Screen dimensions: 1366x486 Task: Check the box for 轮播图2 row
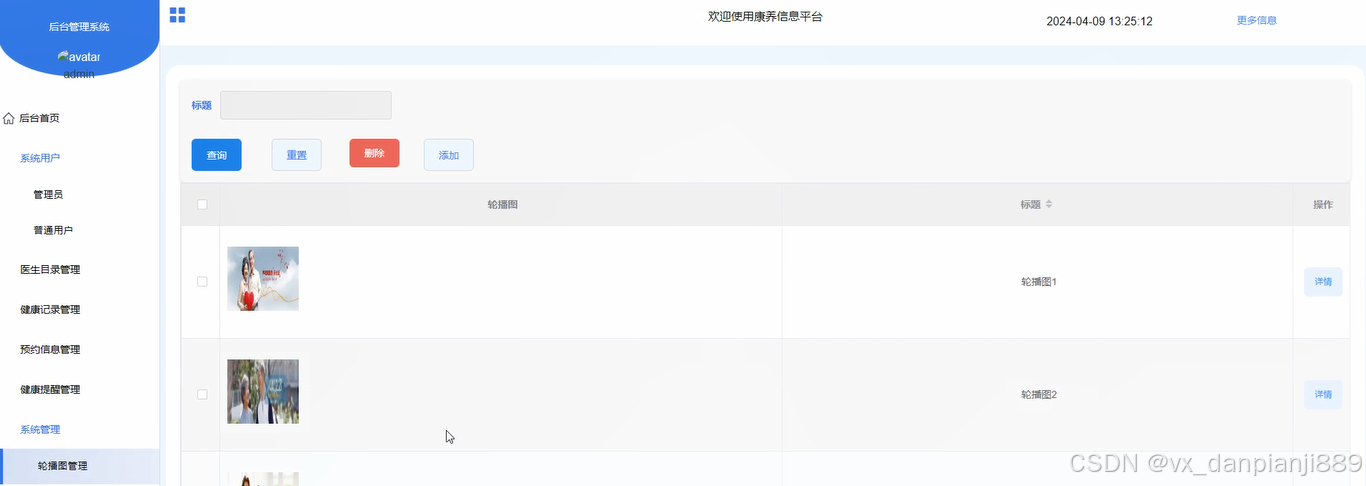202,395
